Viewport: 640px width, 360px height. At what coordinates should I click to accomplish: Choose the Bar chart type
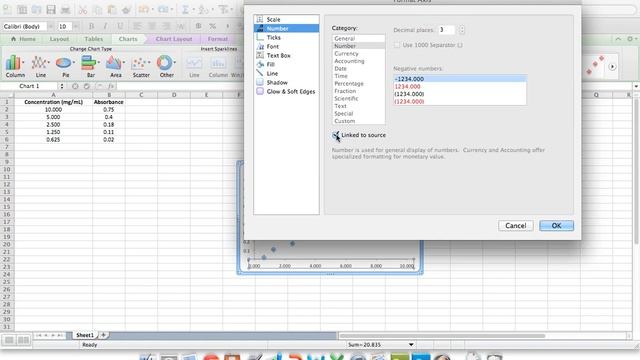91,66
